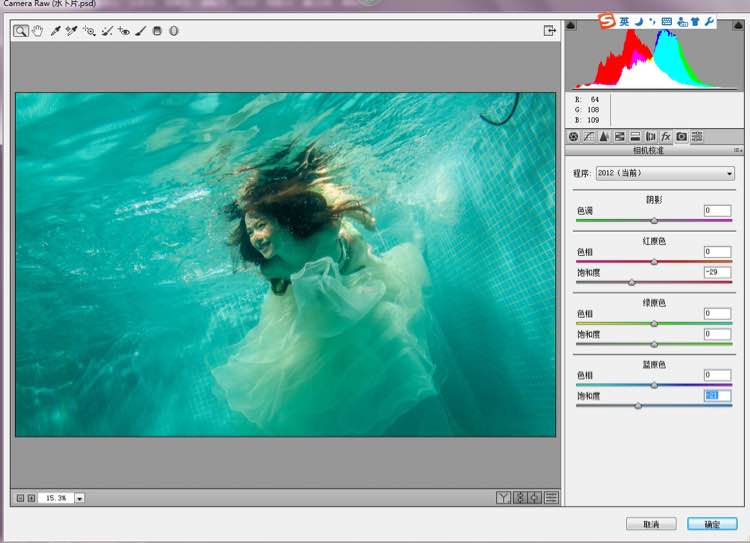Image resolution: width=750 pixels, height=543 pixels.
Task: Open the Basic panel tab
Action: [574, 137]
